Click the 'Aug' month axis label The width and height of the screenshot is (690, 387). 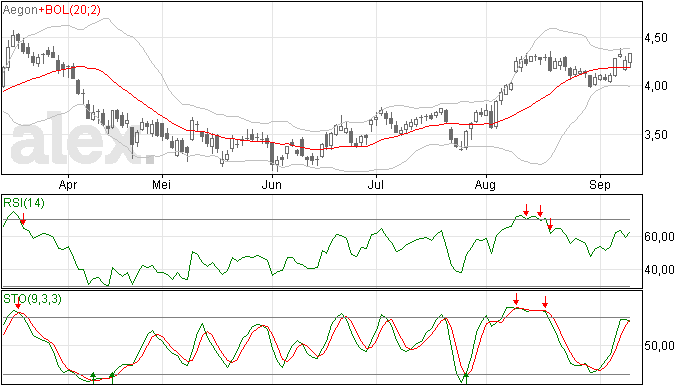click(x=485, y=185)
